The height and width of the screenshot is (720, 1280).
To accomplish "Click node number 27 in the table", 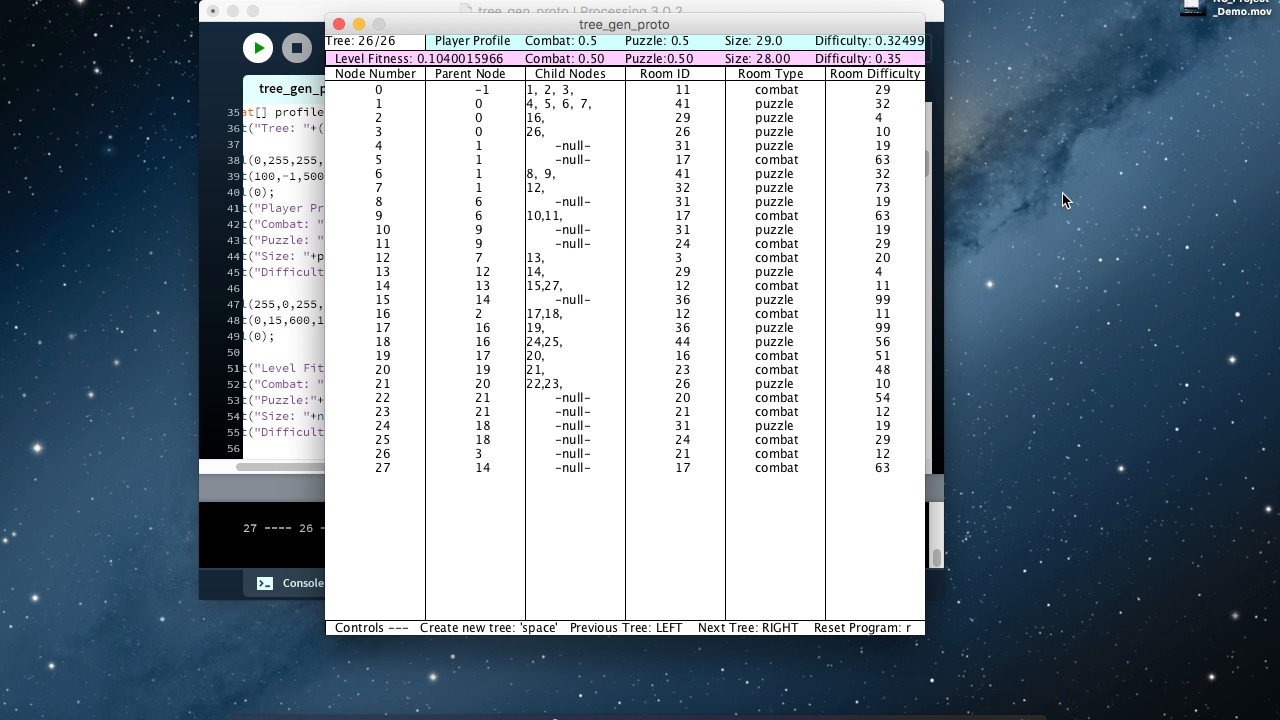I will coord(382,468).
